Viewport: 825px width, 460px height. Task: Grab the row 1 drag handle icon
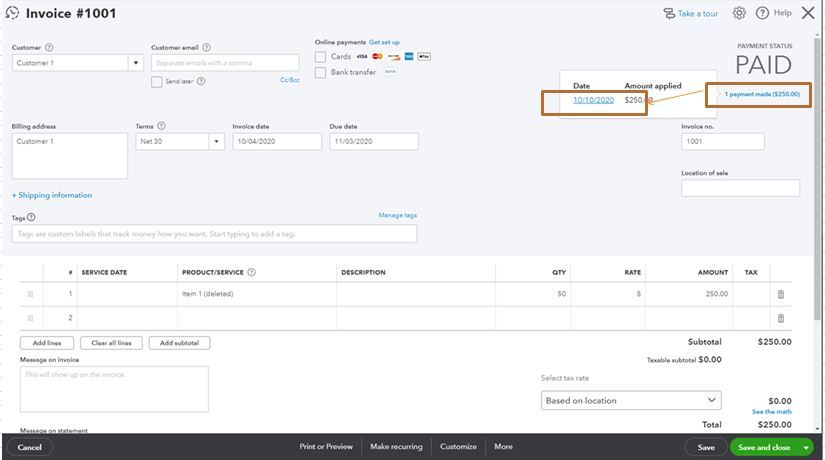point(31,294)
